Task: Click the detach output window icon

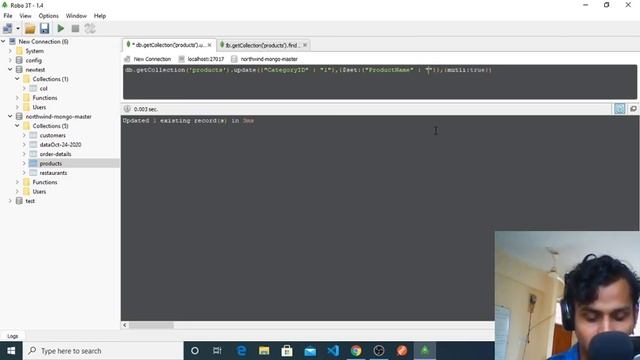Action: coord(633,109)
